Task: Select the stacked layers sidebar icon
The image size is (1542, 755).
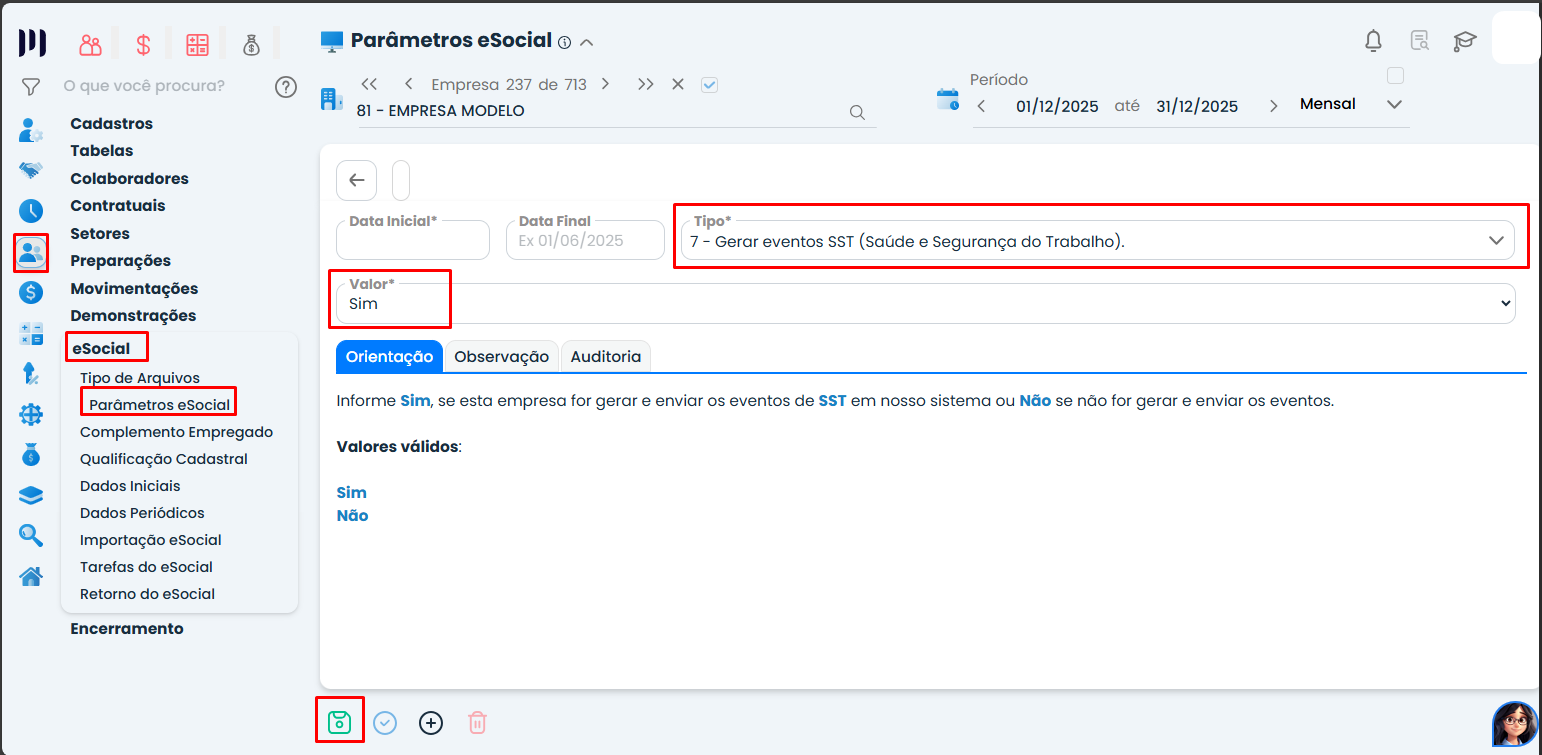Action: point(31,496)
